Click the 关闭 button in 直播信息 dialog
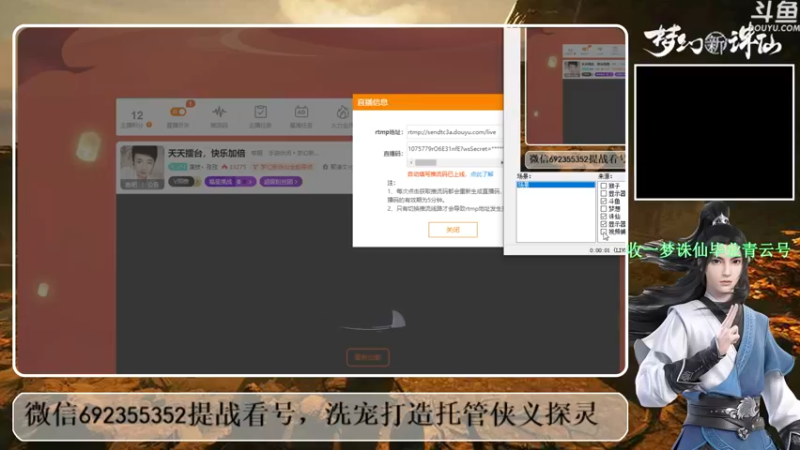Image resolution: width=800 pixels, height=450 pixels. (x=453, y=230)
